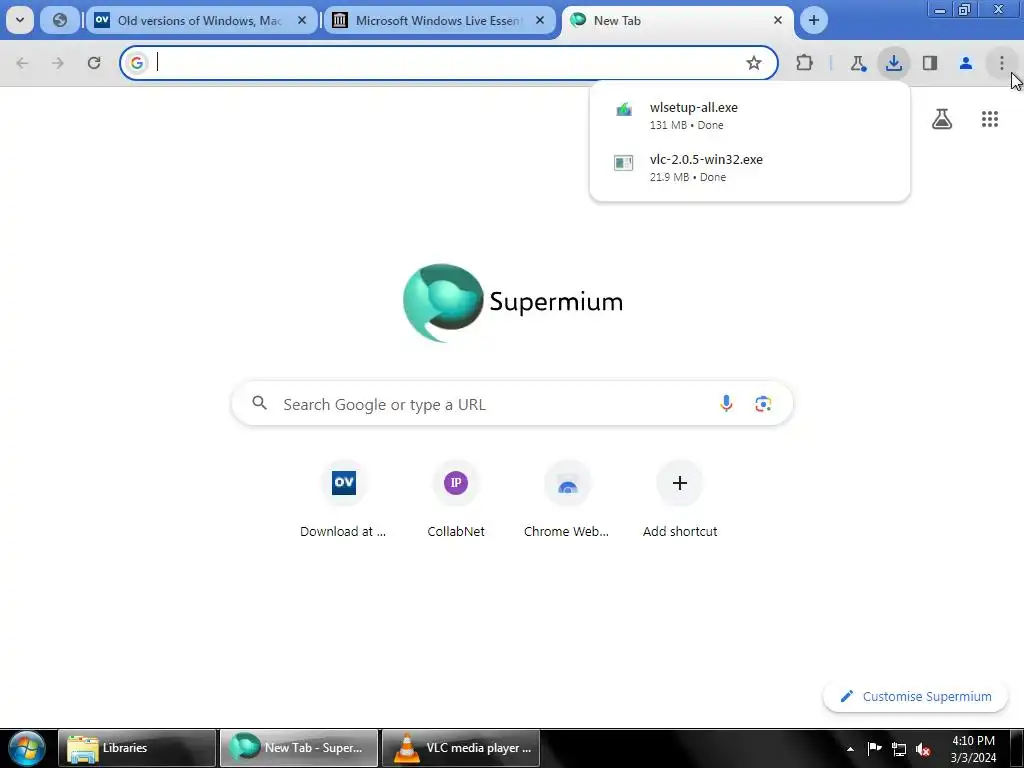Screen dimensions: 1024x768
Task: Click the page Labs flask icon
Action: 942,119
